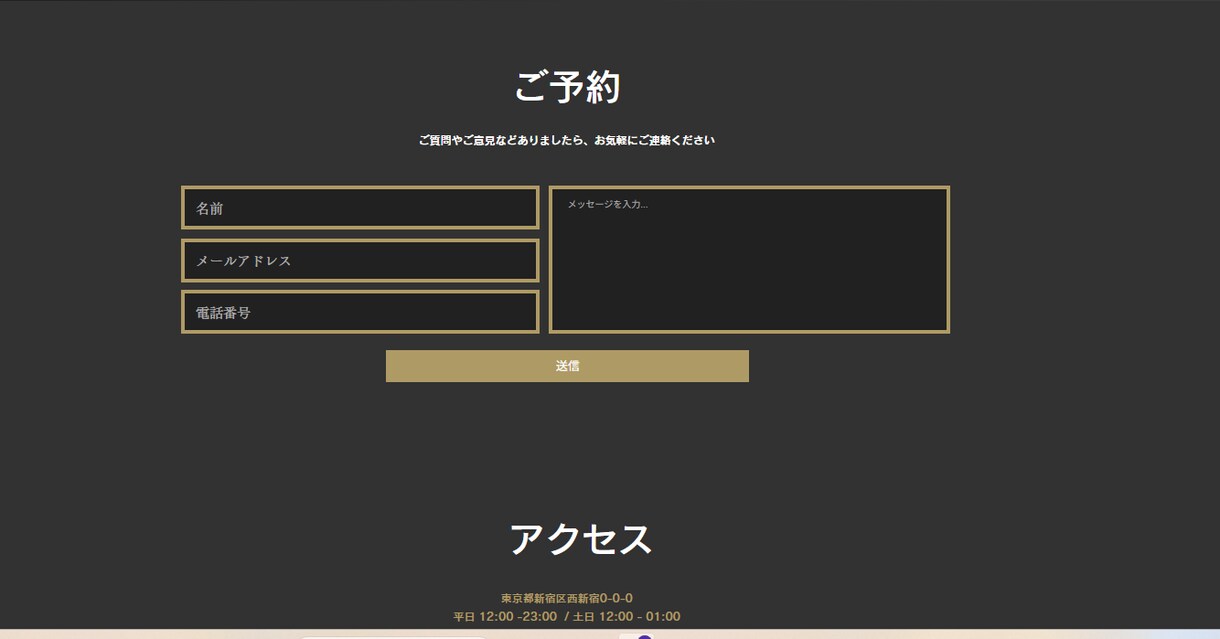Viewport: 1220px width, 639px height.
Task: Submit the form with the 送信 button
Action: point(567,366)
